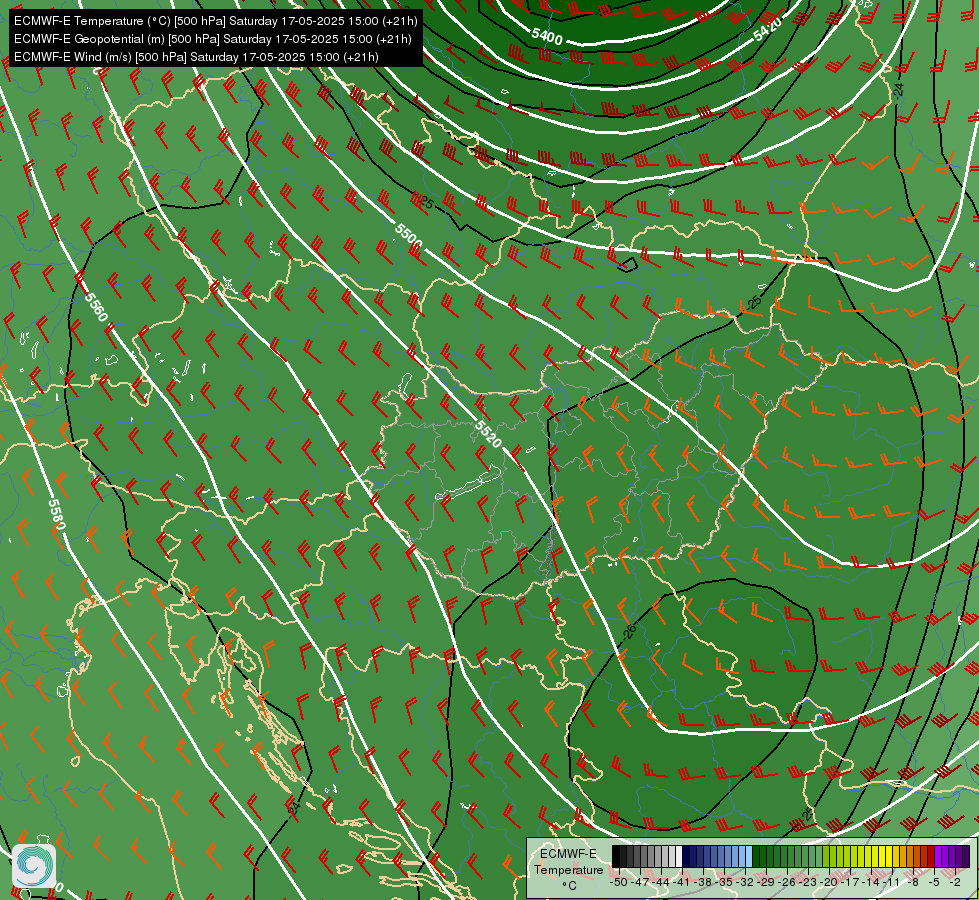Select the ECMWF-E Geopotential 500 hPa title line
This screenshot has height=900, width=979.
pyautogui.click(x=212, y=39)
